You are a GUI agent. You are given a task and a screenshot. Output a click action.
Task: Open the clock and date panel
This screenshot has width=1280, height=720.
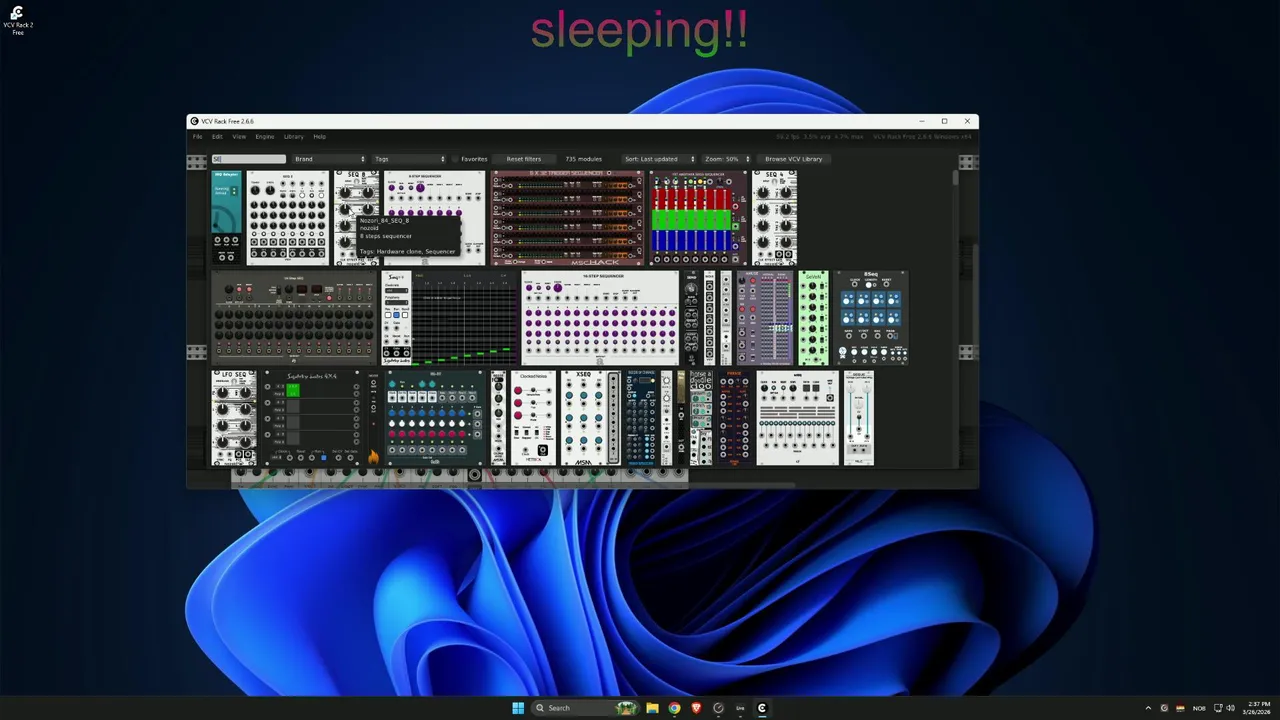(1258, 708)
